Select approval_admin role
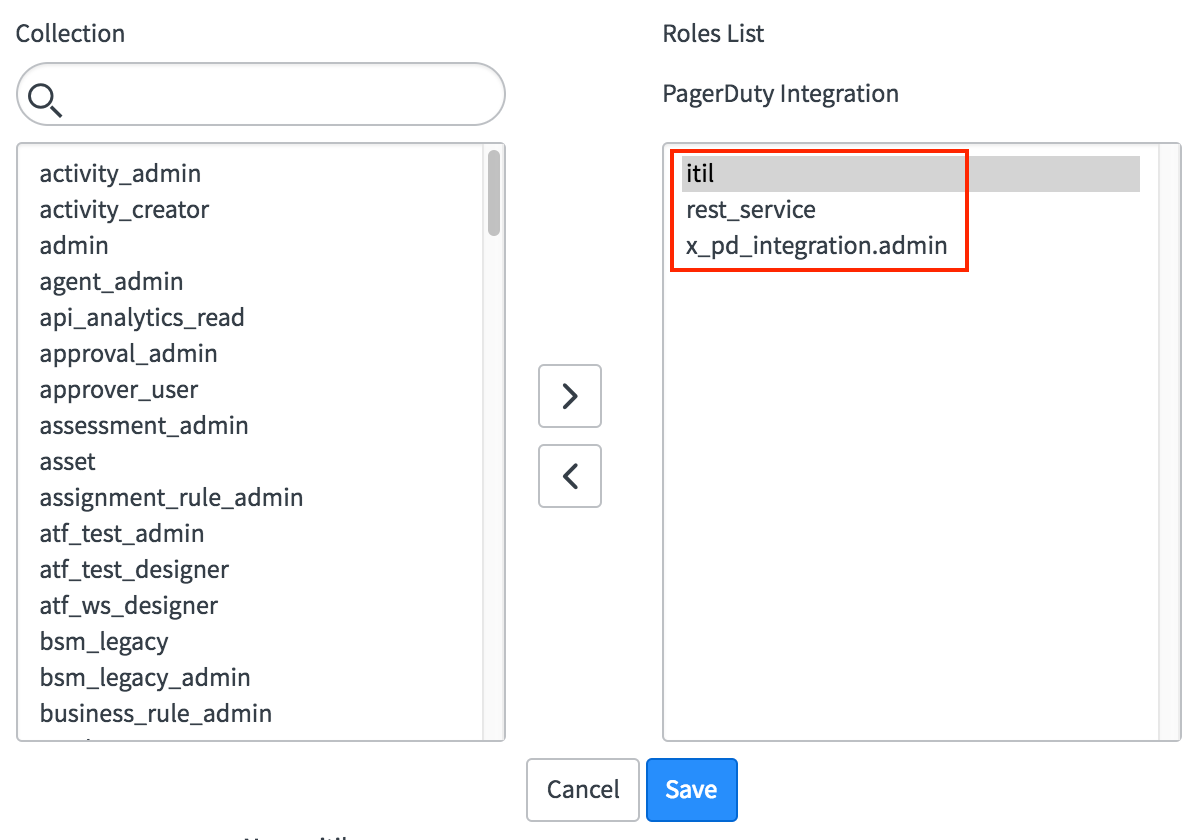1200x840 pixels. pos(128,354)
